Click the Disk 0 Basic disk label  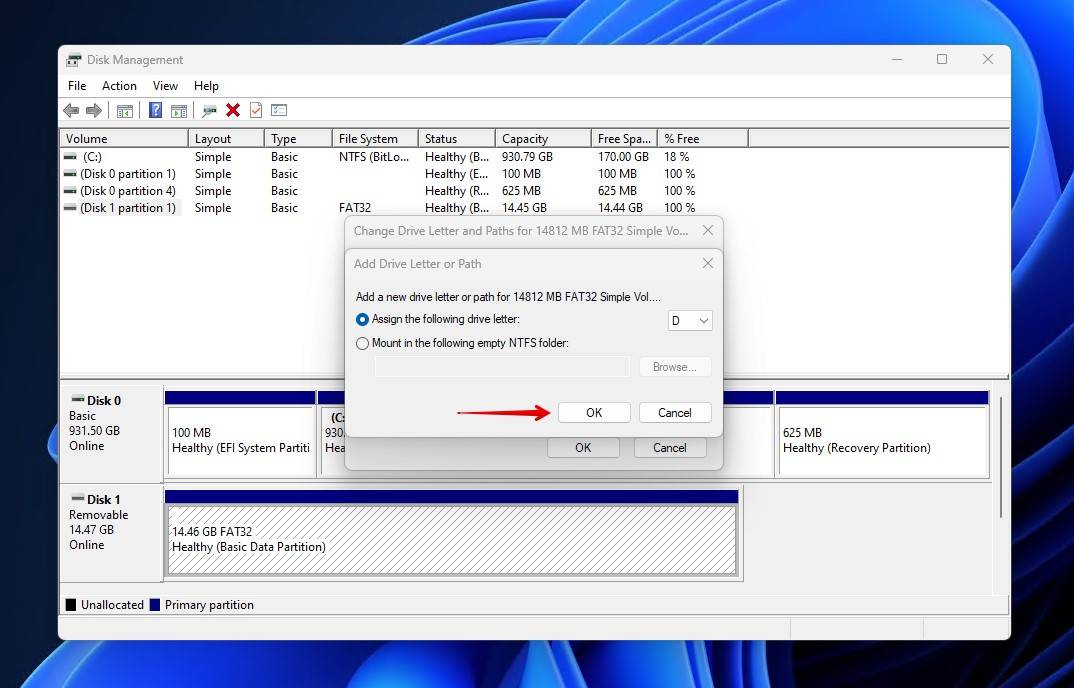coord(112,433)
